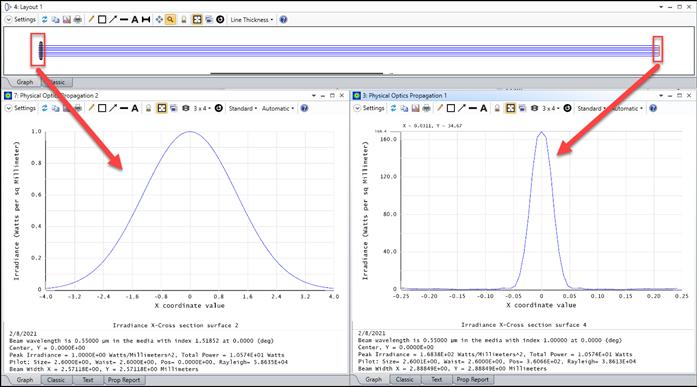Switch to Text tab in Propagation 1
Screen dimensions: 697x387
437,379
